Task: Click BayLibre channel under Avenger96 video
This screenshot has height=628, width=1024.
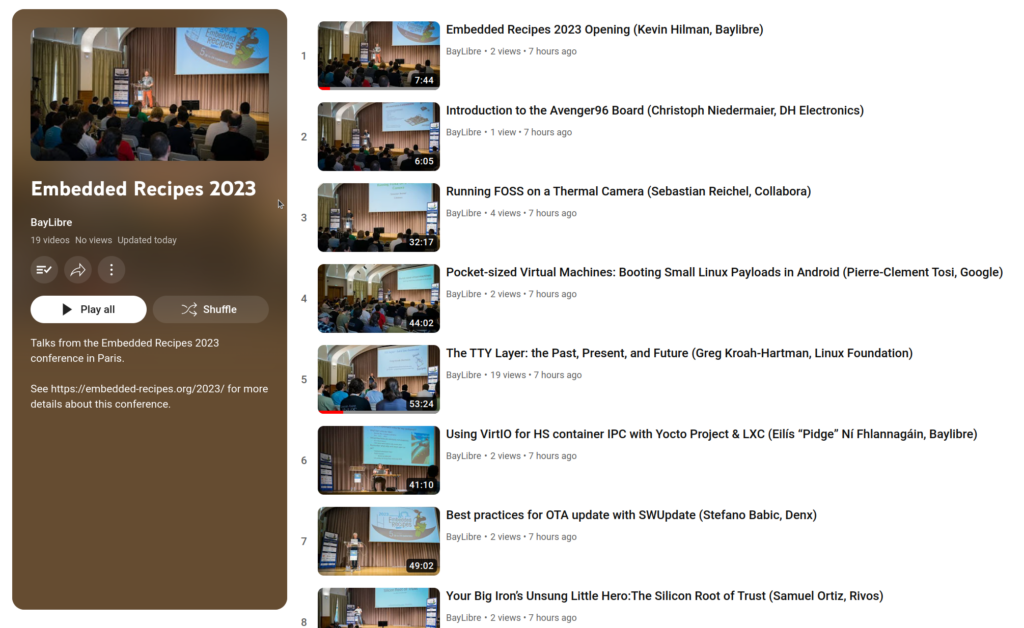Action: pyautogui.click(x=463, y=132)
